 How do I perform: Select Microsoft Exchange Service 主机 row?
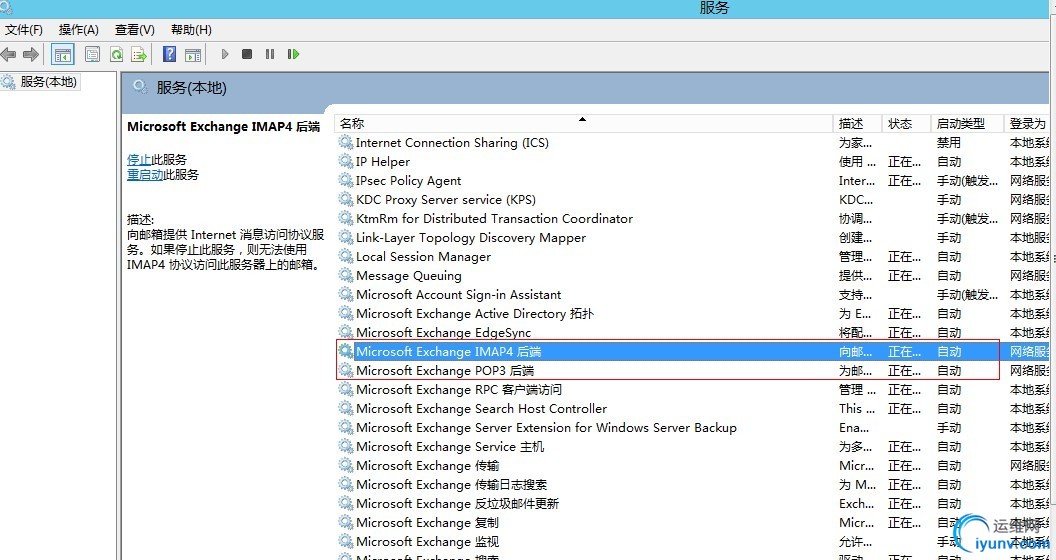point(450,447)
